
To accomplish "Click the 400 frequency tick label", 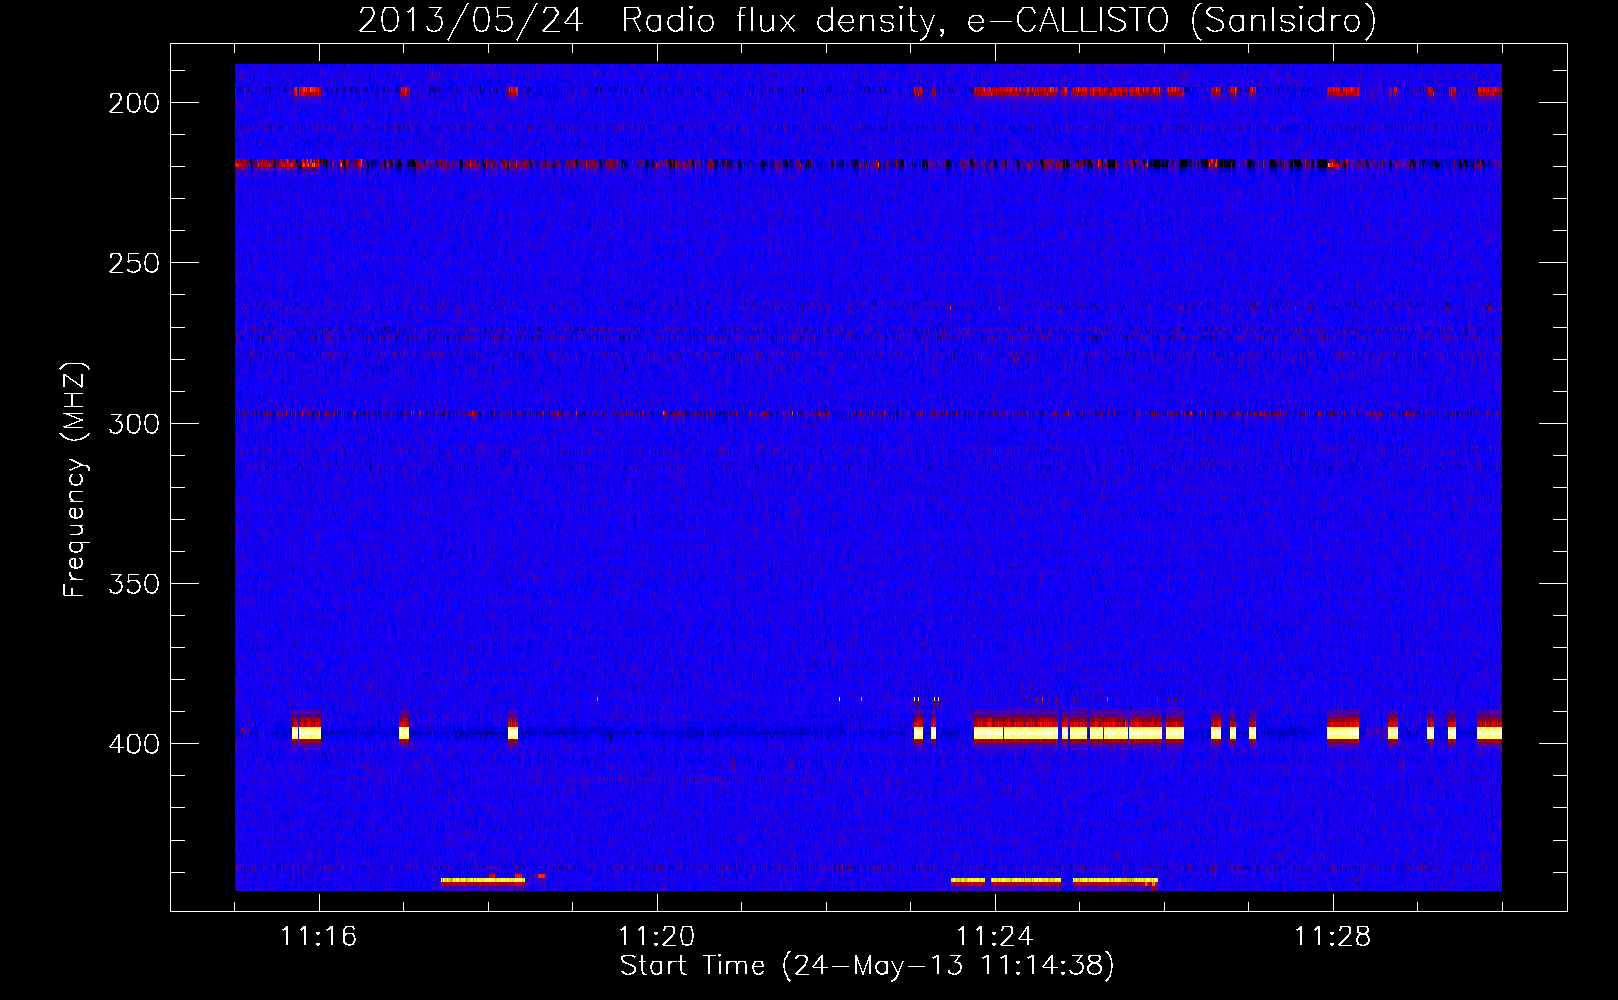I will coord(134,744).
